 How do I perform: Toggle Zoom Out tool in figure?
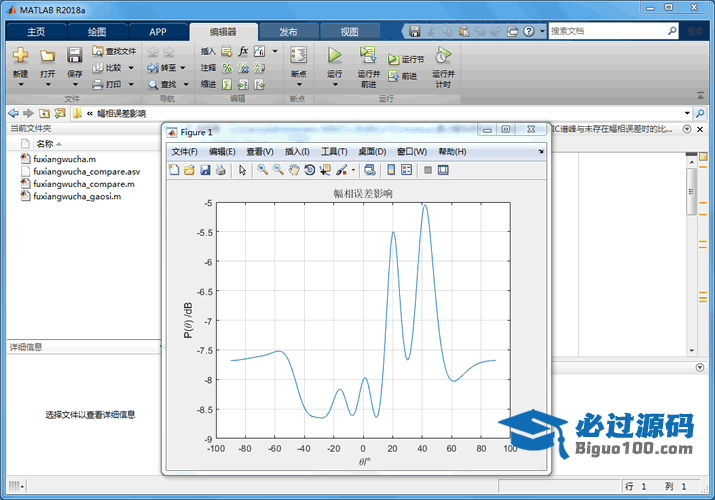tap(278, 170)
